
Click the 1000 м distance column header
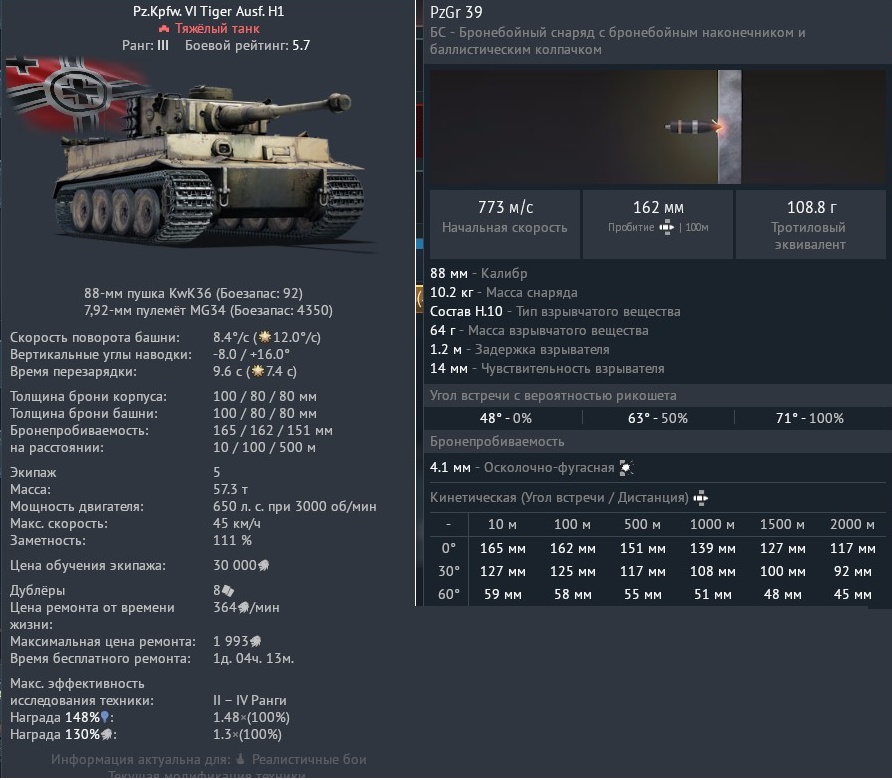pos(712,525)
